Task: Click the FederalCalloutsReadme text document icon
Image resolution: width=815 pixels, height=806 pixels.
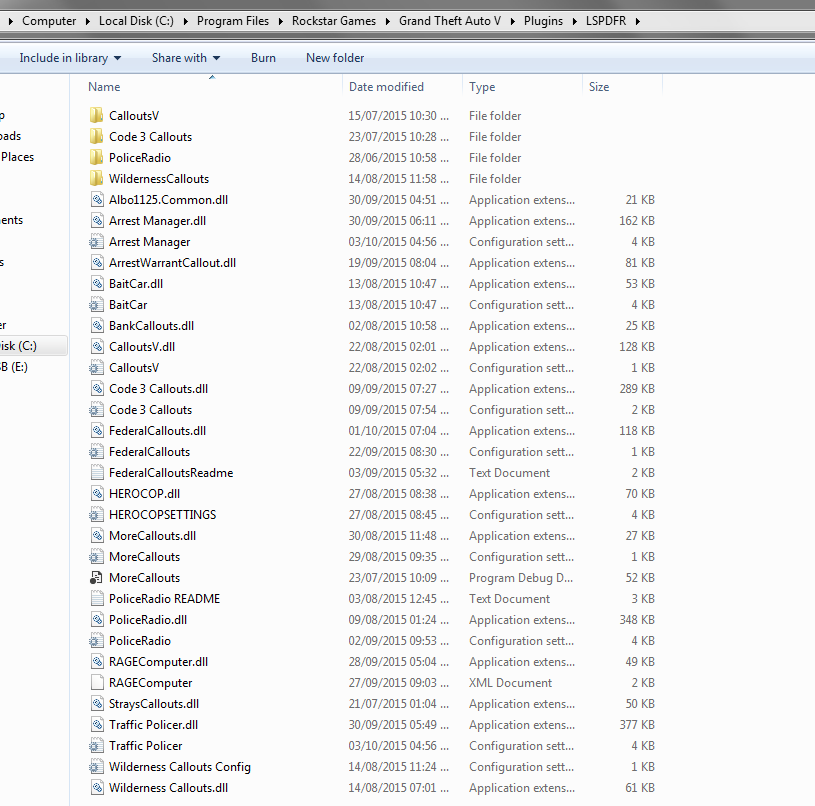Action: (97, 472)
